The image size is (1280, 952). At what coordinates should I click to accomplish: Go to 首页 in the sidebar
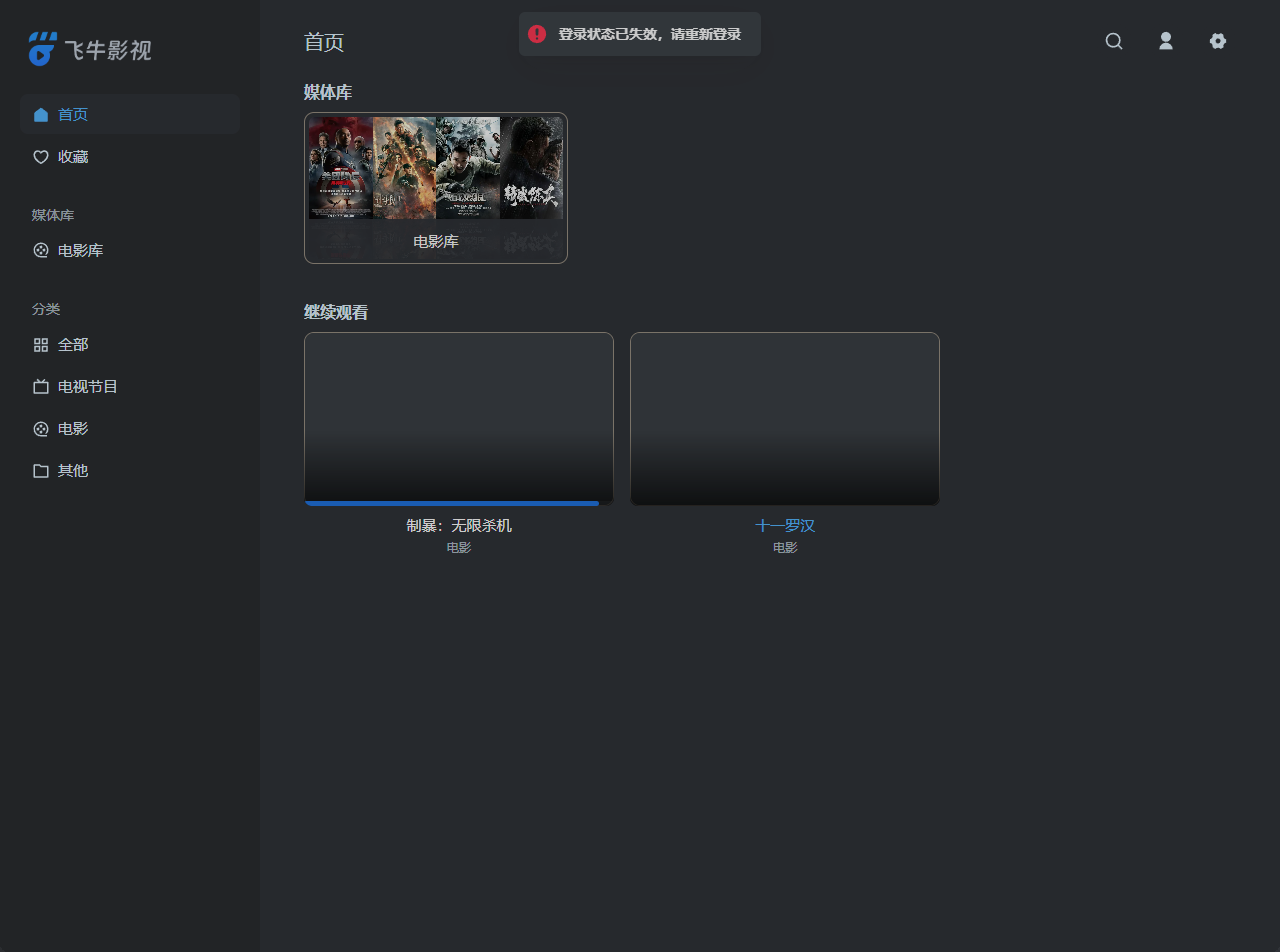click(130, 115)
